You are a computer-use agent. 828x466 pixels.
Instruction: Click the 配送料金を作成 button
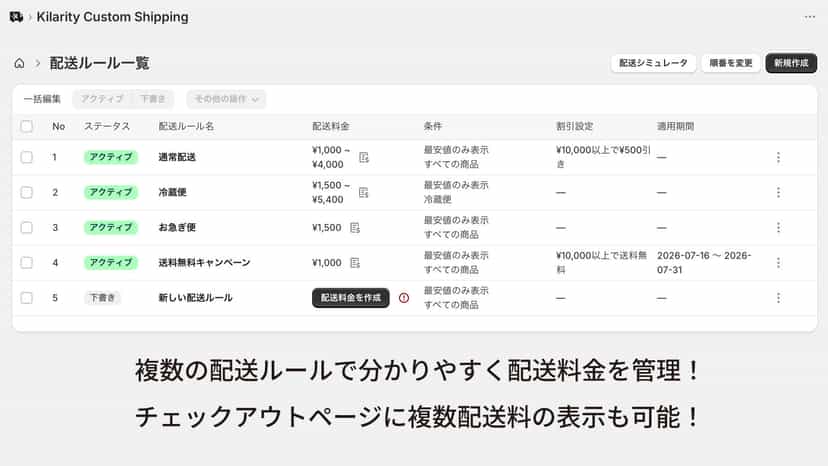(x=351, y=298)
